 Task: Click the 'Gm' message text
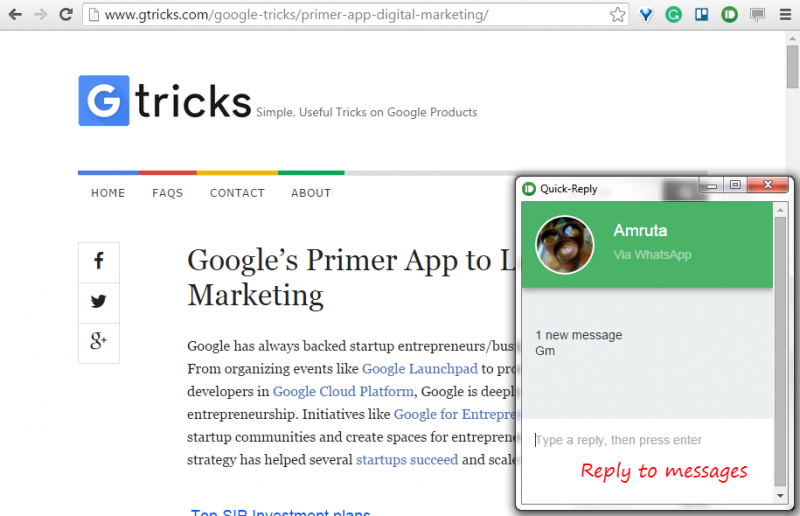click(x=545, y=351)
